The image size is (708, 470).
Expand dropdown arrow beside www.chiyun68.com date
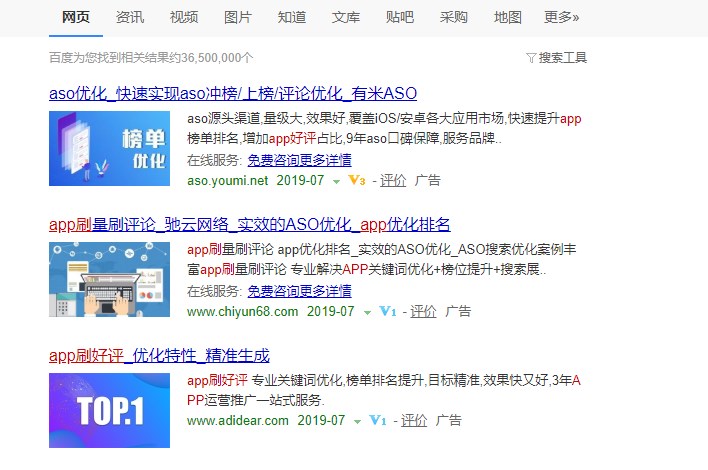point(367,312)
